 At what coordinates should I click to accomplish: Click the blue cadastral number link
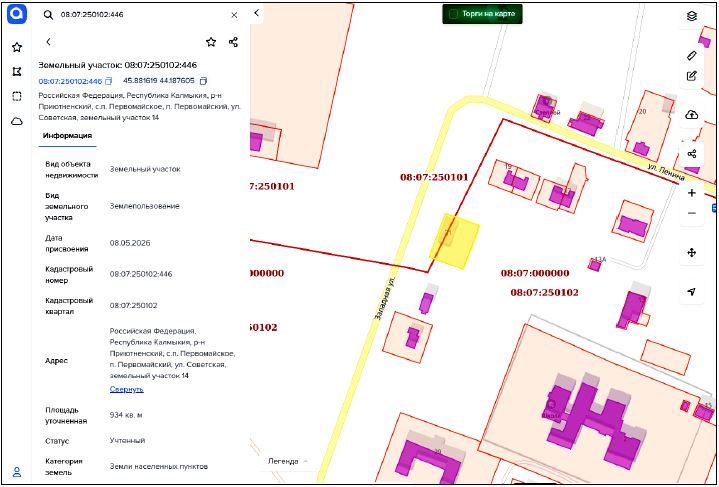click(x=70, y=81)
